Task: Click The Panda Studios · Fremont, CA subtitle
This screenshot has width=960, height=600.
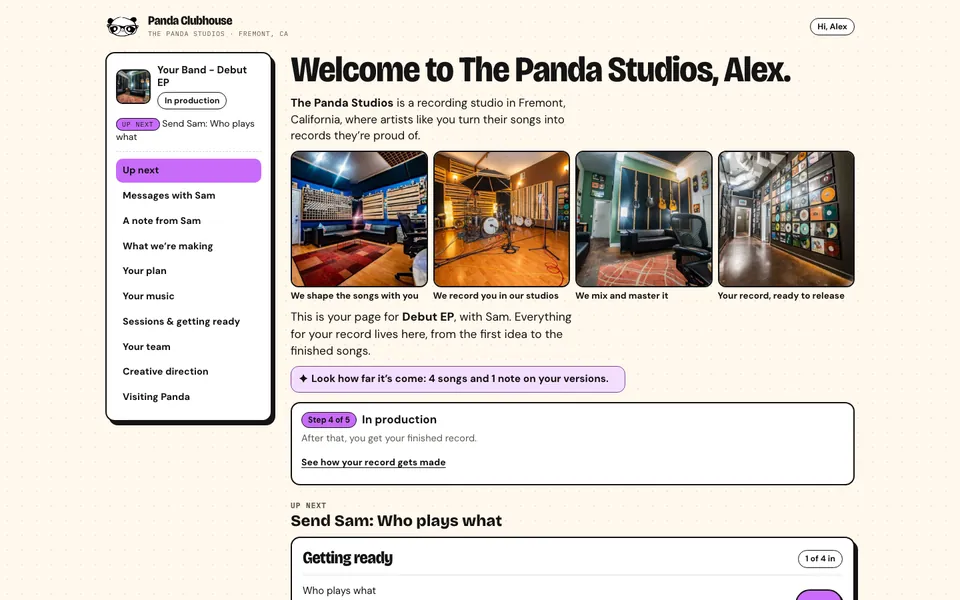Action: pos(218,34)
